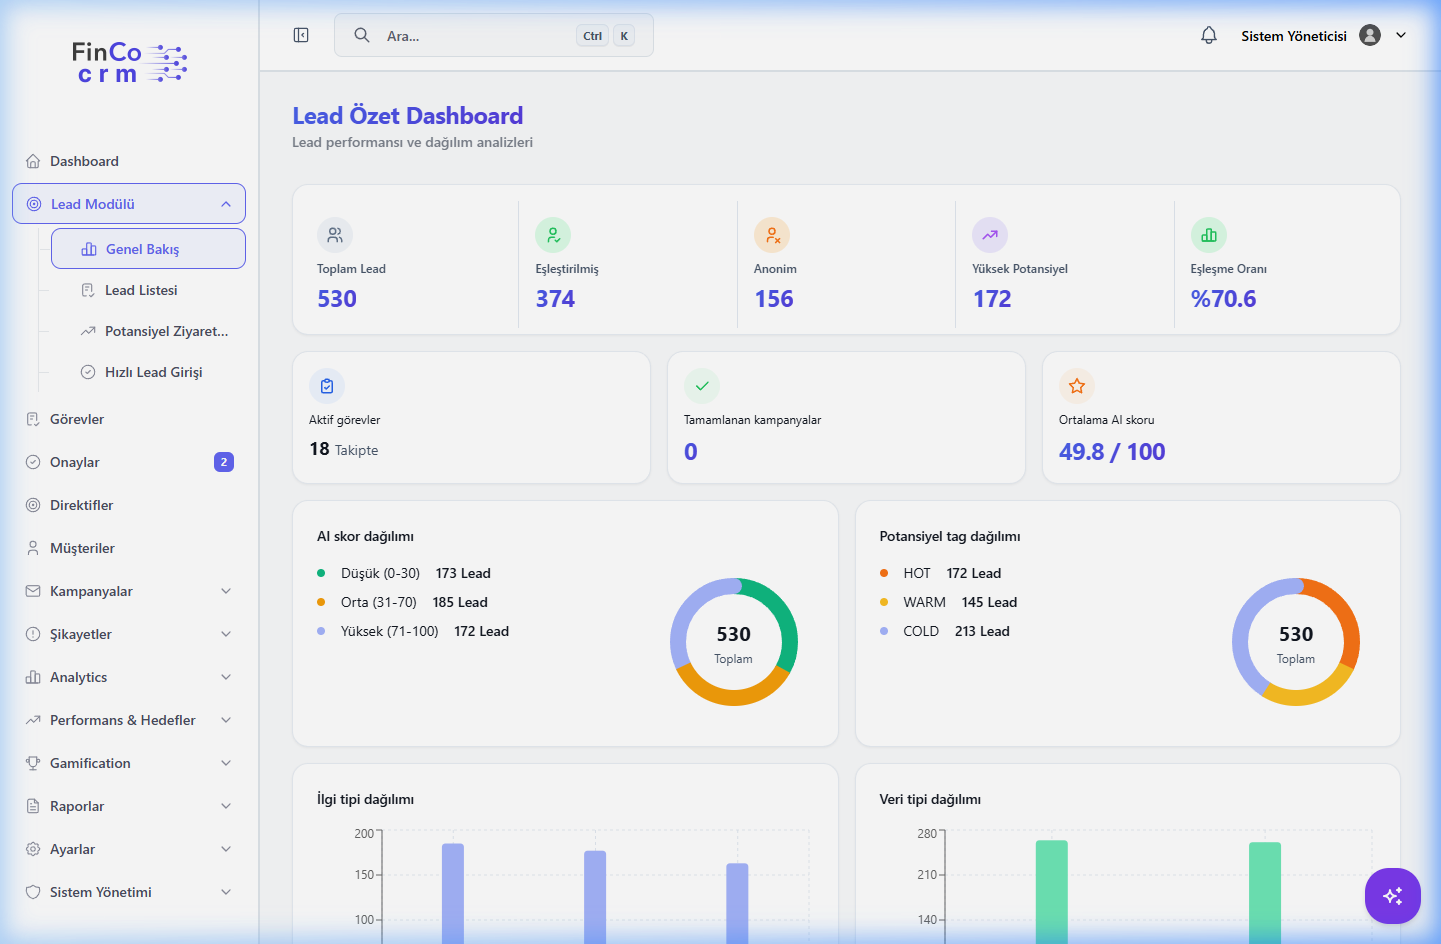1441x944 pixels.
Task: Toggle the sidebar collapse icon
Action: (x=301, y=35)
